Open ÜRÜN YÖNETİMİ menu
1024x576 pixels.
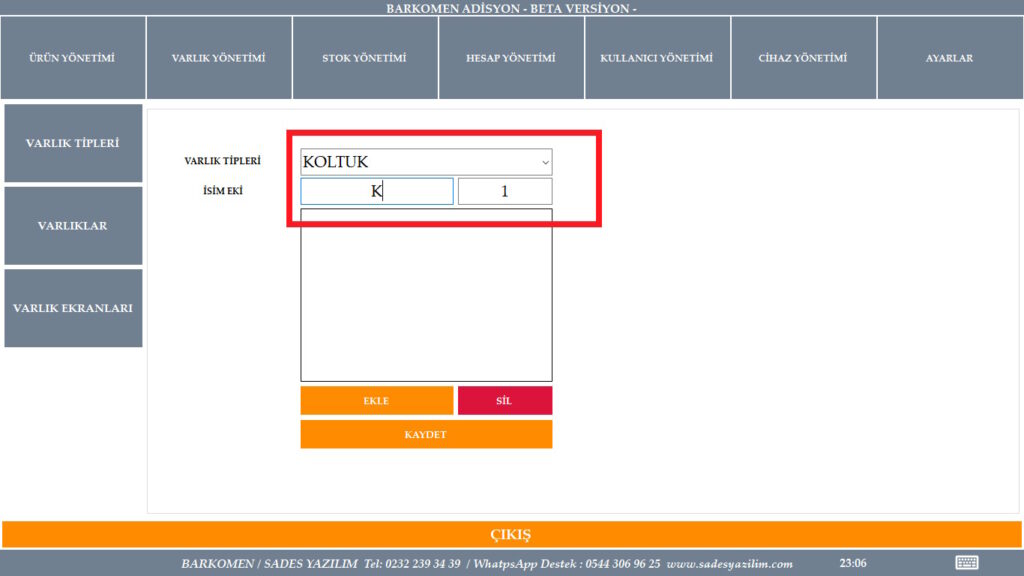pos(72,58)
